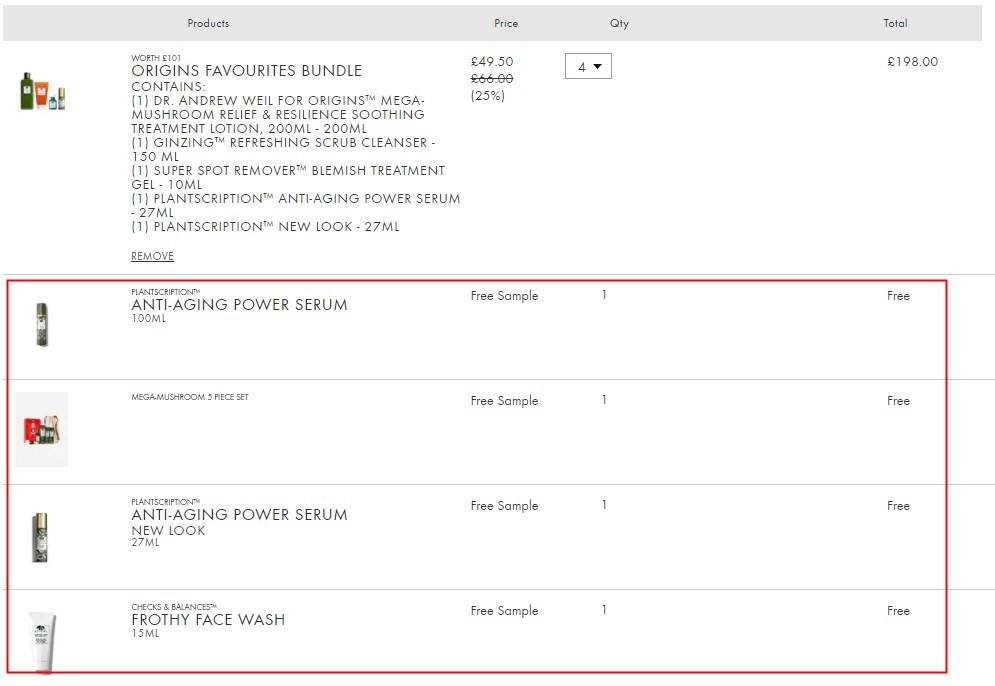Click the (25%) discount label
The image size is (995, 686).
point(487,96)
